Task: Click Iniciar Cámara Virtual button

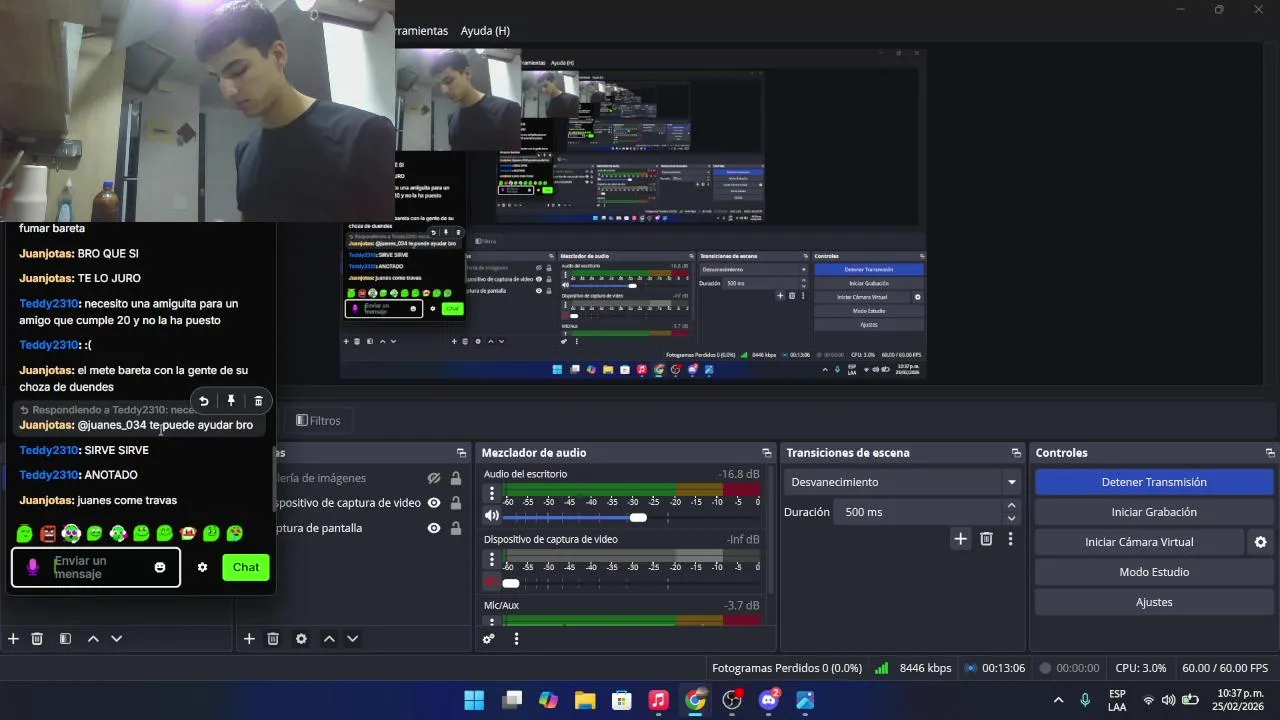Action: click(x=1139, y=542)
